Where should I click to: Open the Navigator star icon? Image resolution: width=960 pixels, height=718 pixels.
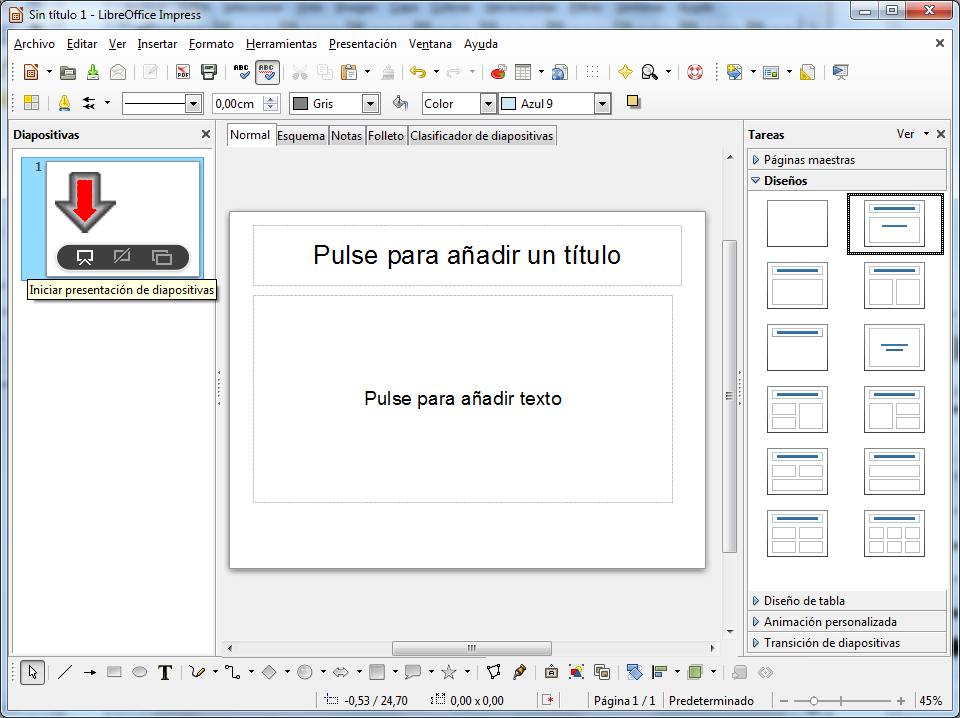[624, 72]
